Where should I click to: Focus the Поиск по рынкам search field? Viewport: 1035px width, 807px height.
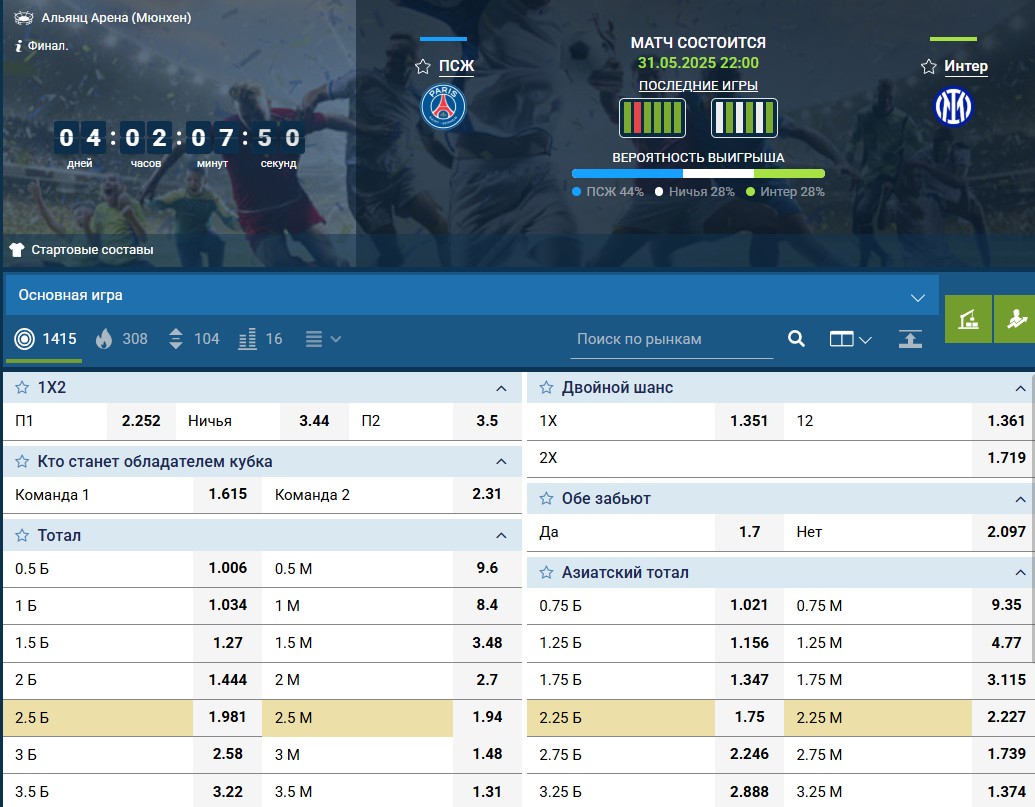pos(671,339)
